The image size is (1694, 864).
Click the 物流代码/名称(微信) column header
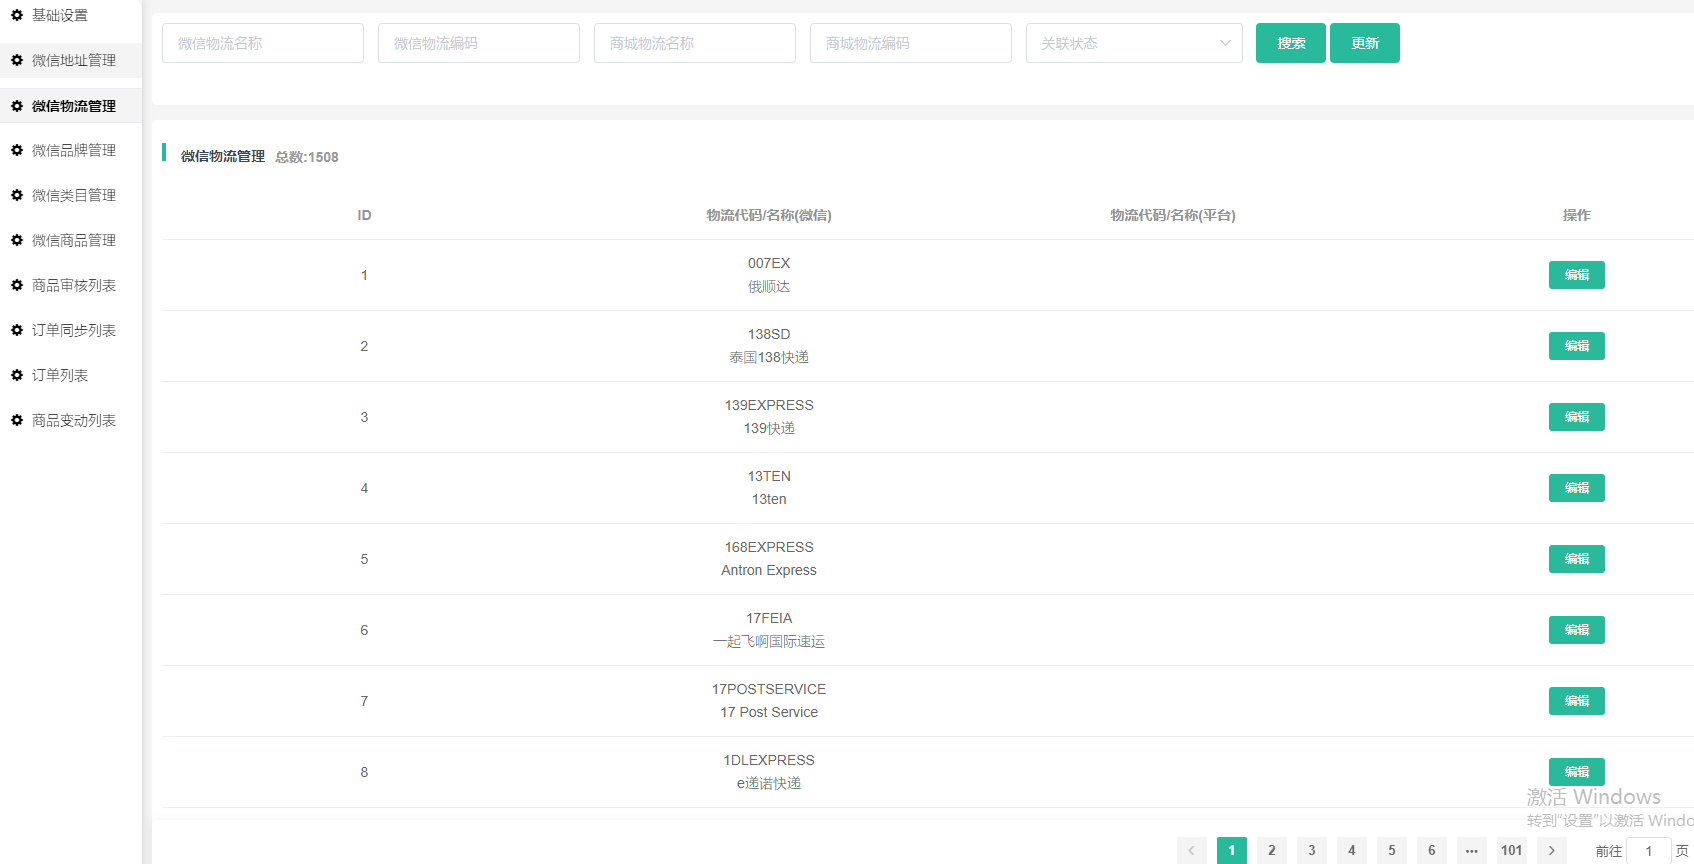769,215
